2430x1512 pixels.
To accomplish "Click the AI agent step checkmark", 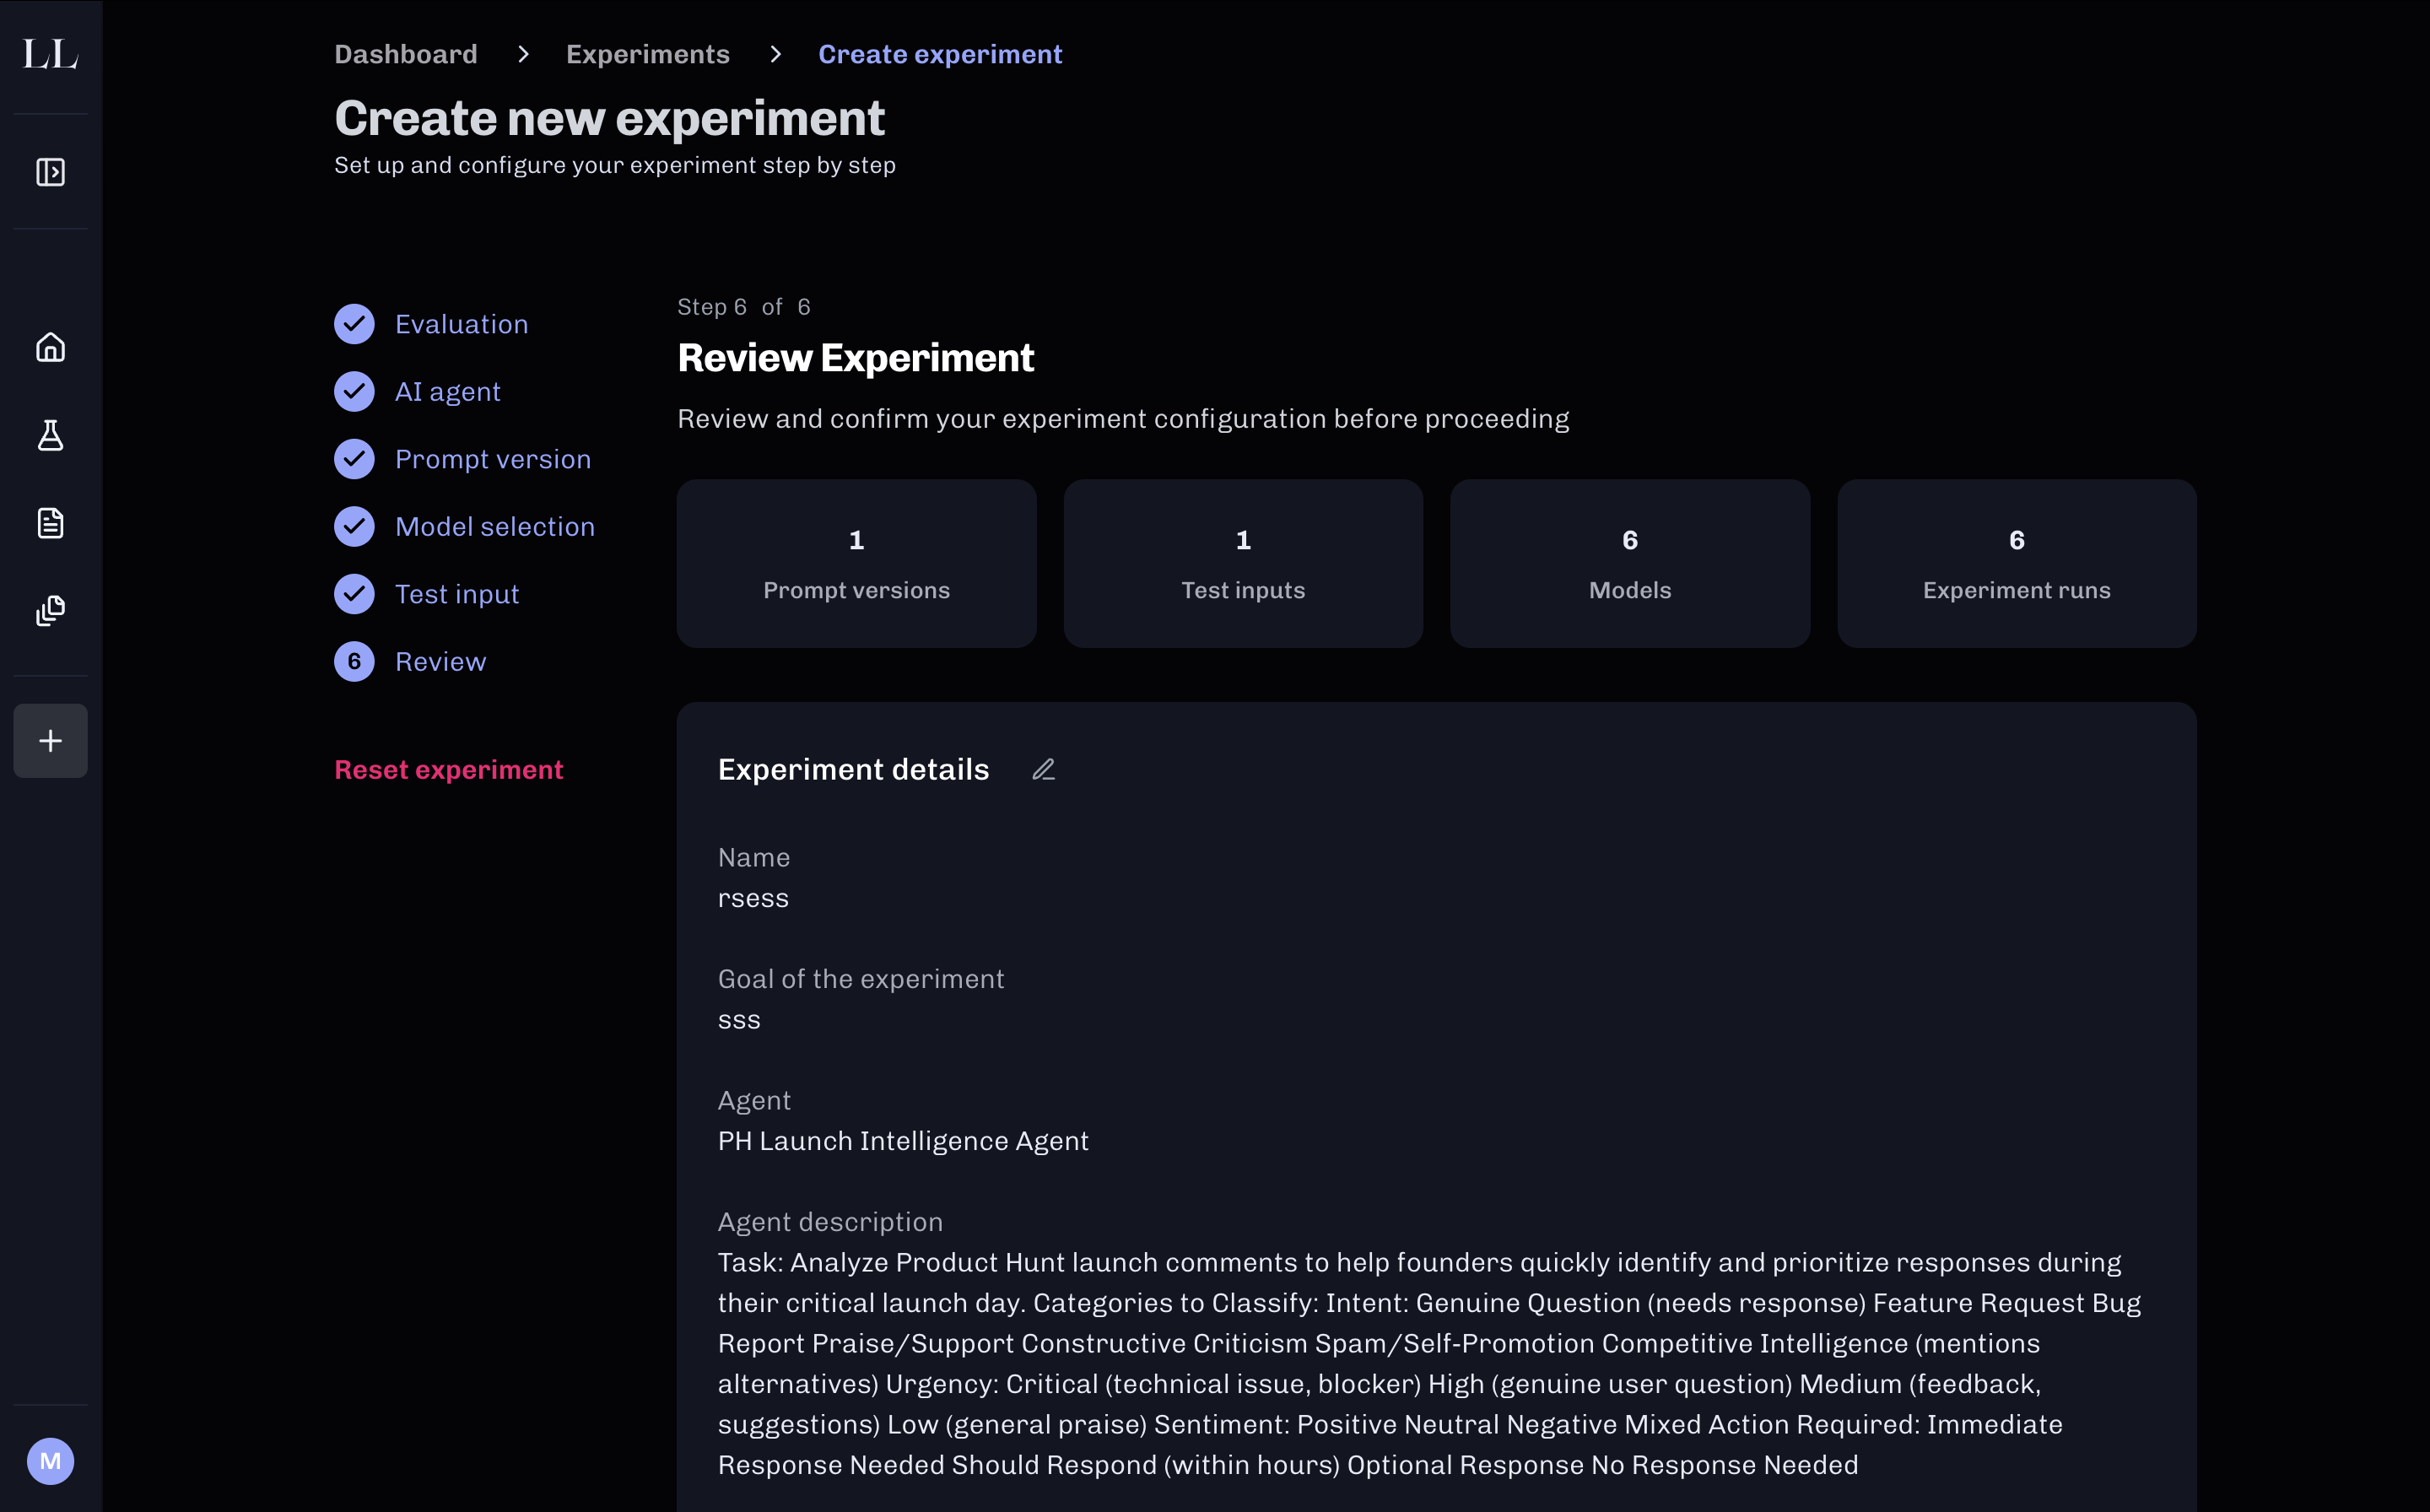I will pyautogui.click(x=354, y=392).
